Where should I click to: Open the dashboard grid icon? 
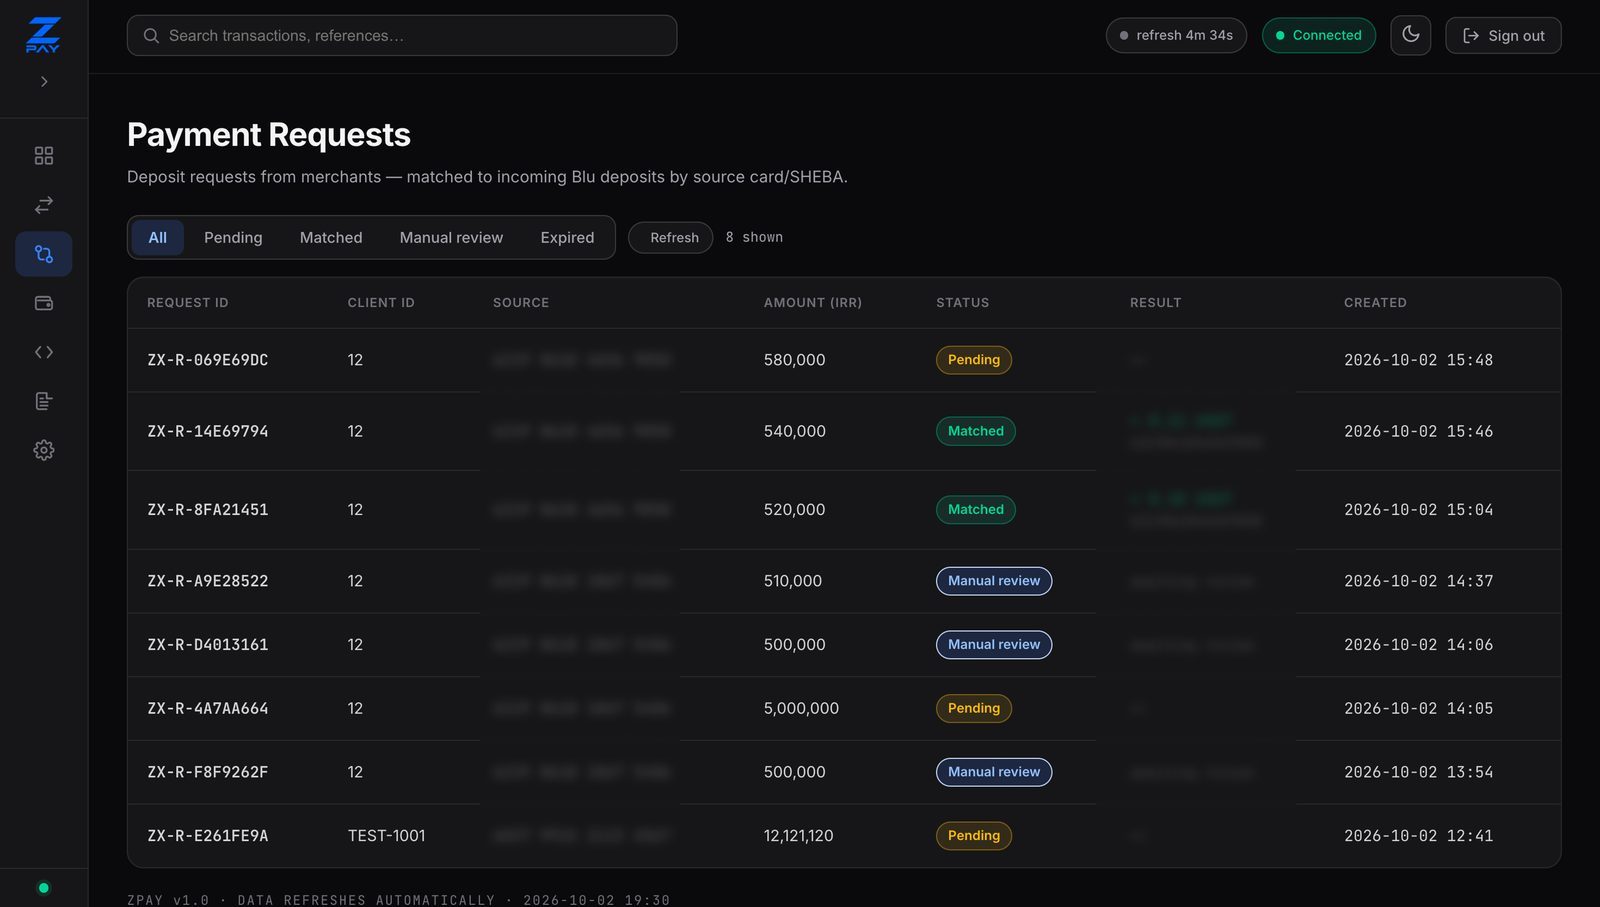44,156
